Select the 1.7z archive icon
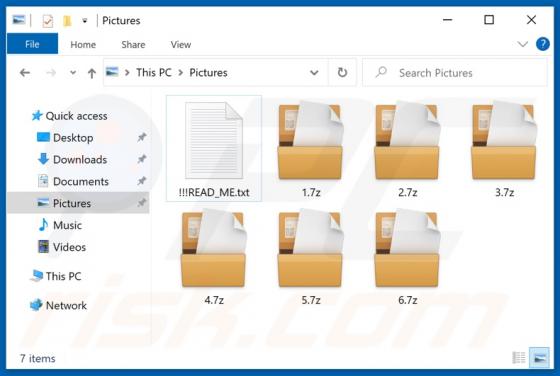 [x=311, y=140]
